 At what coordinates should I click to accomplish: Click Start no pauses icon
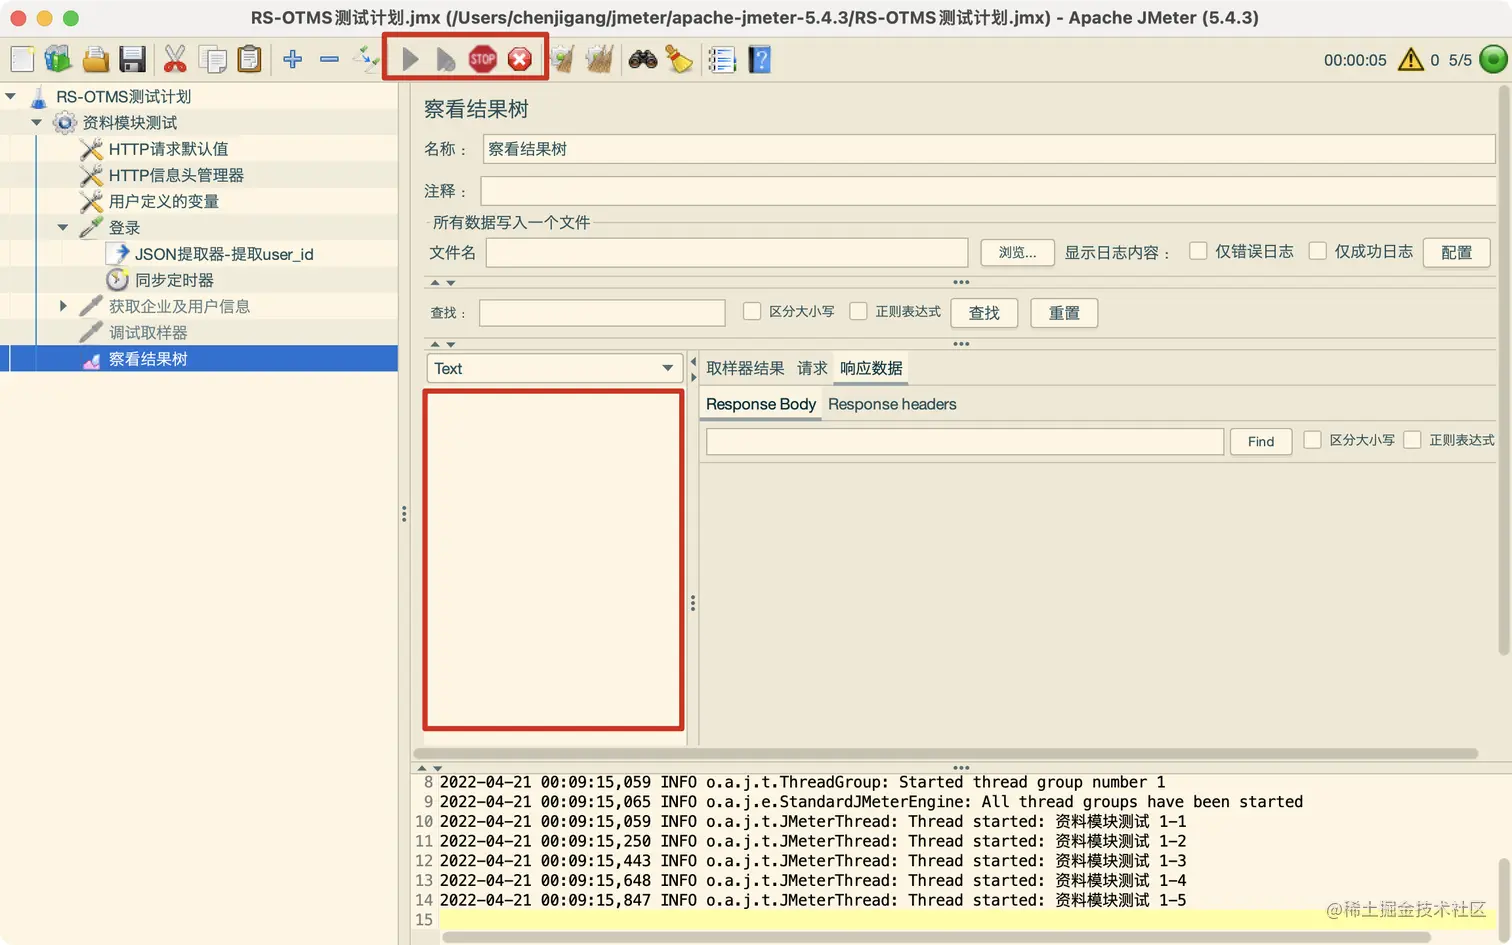(446, 59)
